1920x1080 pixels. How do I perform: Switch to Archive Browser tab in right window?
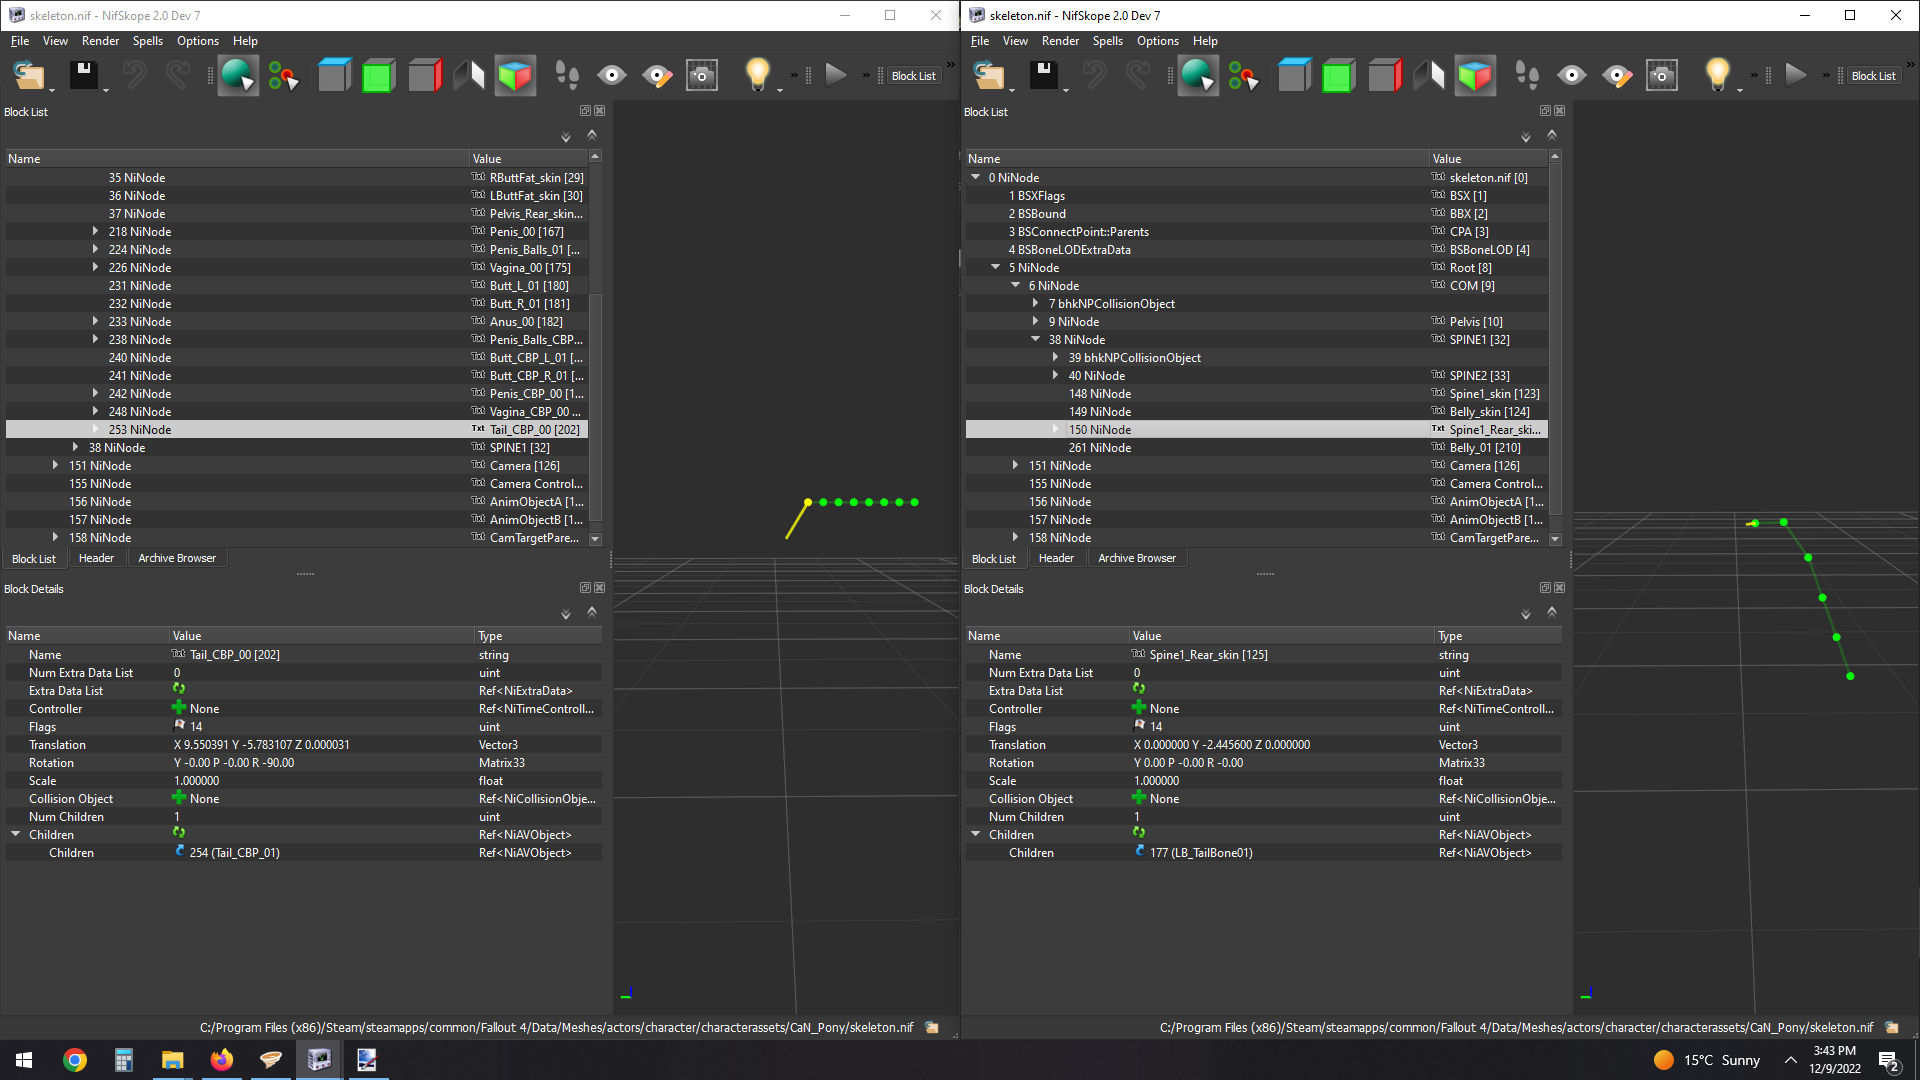[x=1137, y=558]
